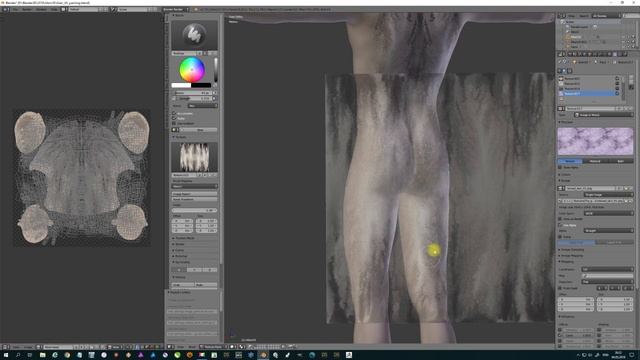
Task: Click the Blender icon in the Windows taskbar
Action: coord(263,355)
